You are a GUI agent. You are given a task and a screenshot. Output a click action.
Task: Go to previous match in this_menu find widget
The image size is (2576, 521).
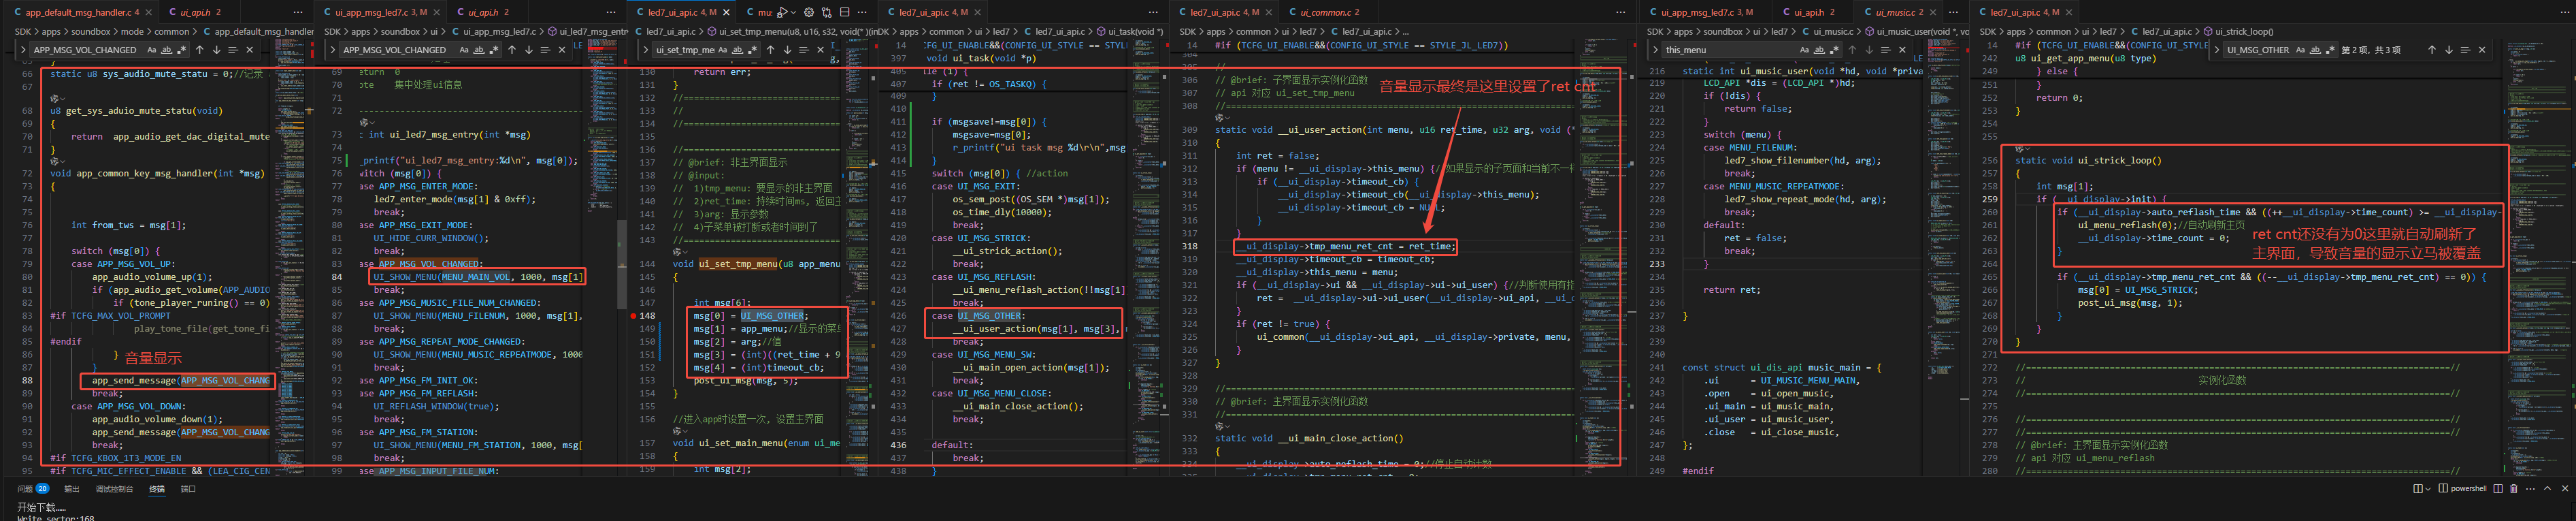pos(1852,50)
